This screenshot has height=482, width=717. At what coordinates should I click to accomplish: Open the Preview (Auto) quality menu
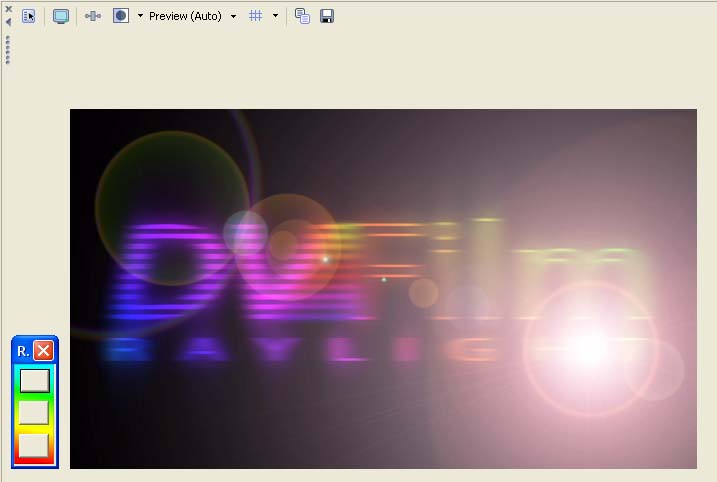[193, 16]
